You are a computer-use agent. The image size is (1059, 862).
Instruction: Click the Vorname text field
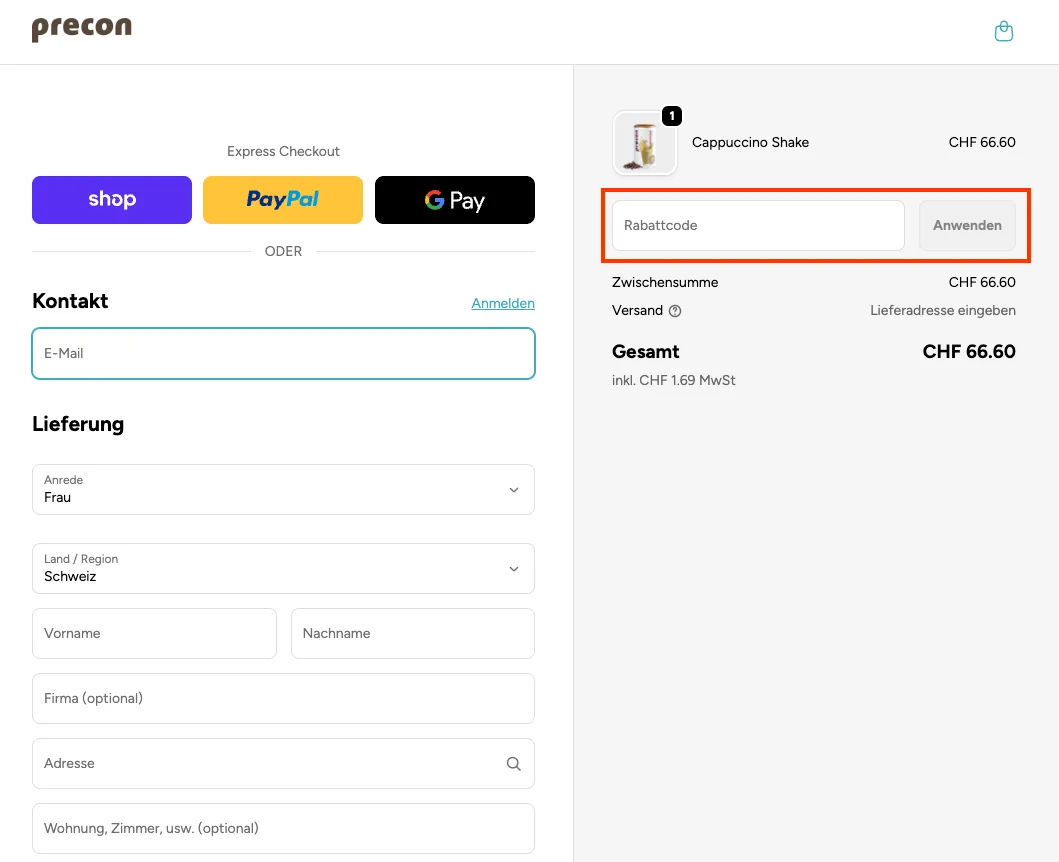154,634
